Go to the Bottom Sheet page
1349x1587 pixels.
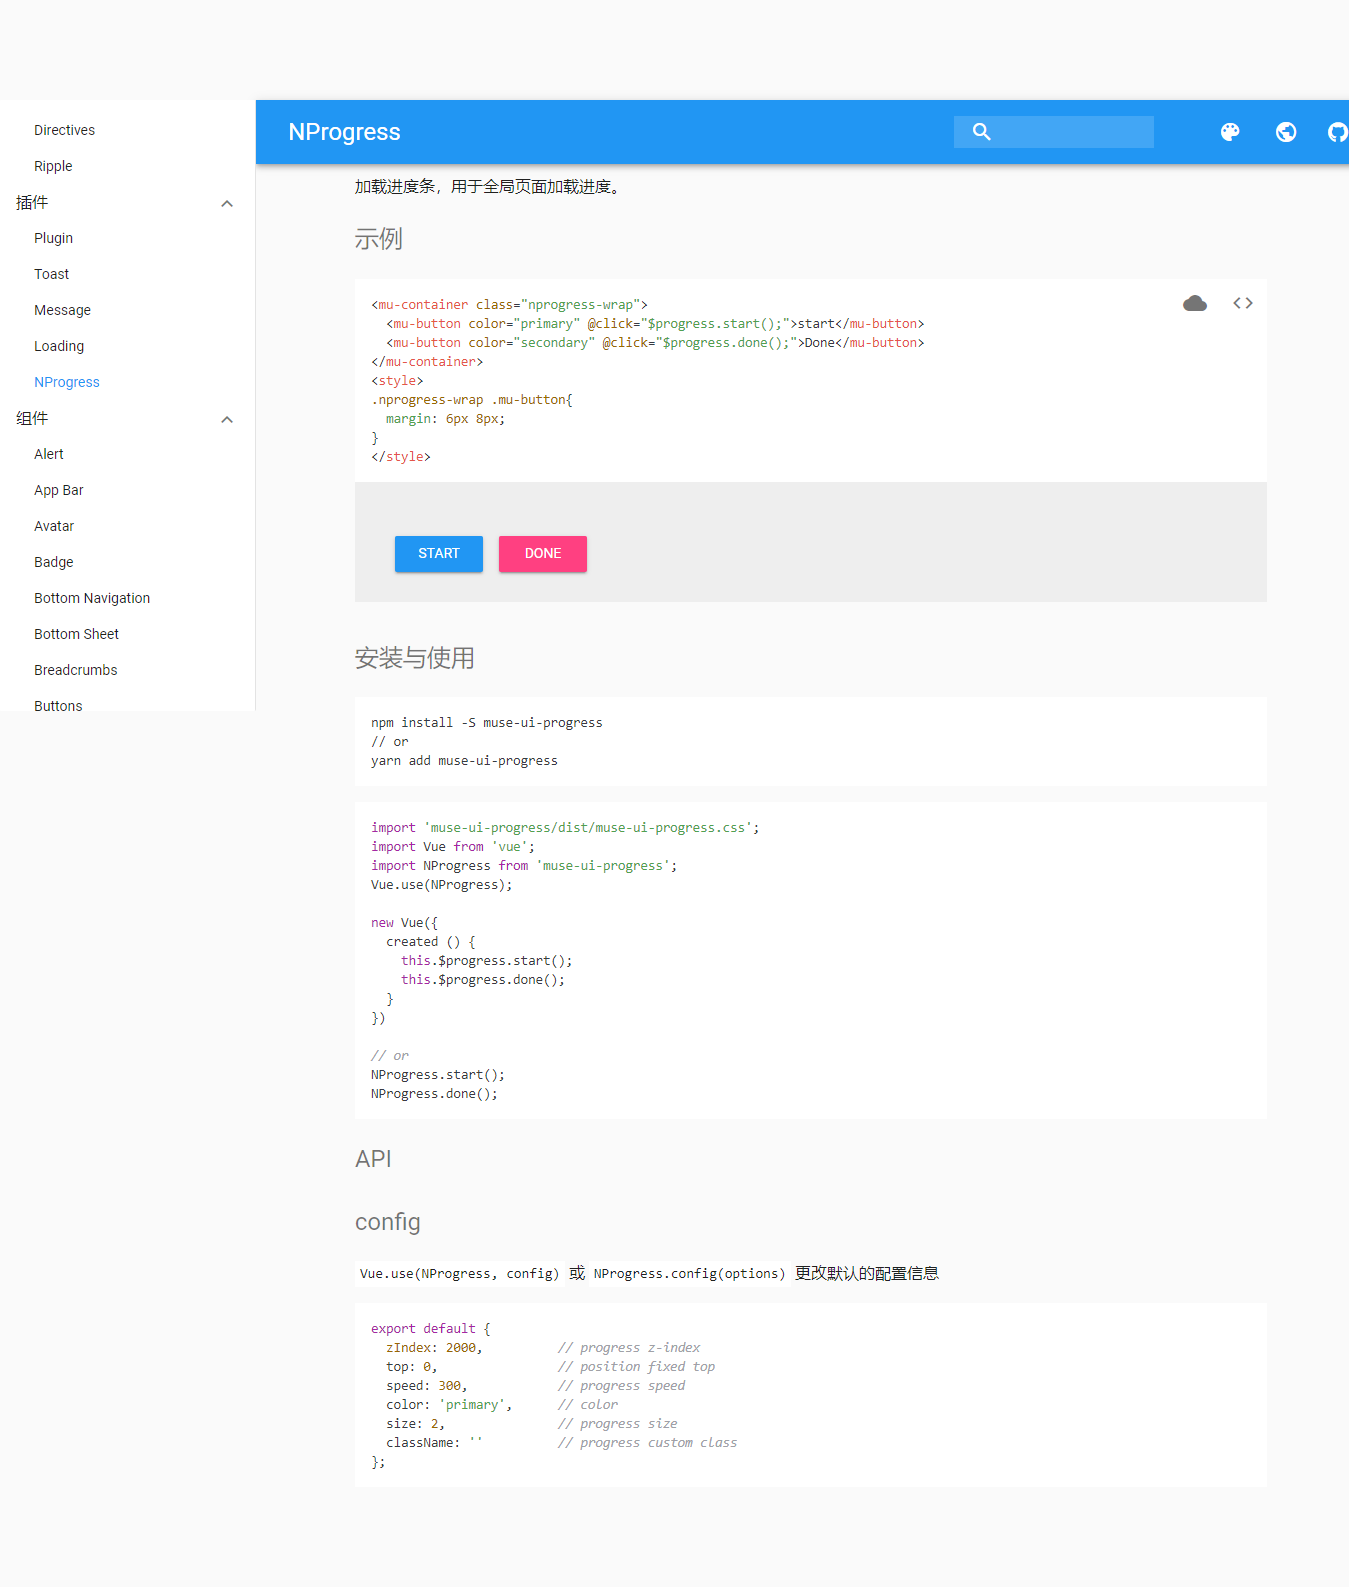(x=76, y=634)
